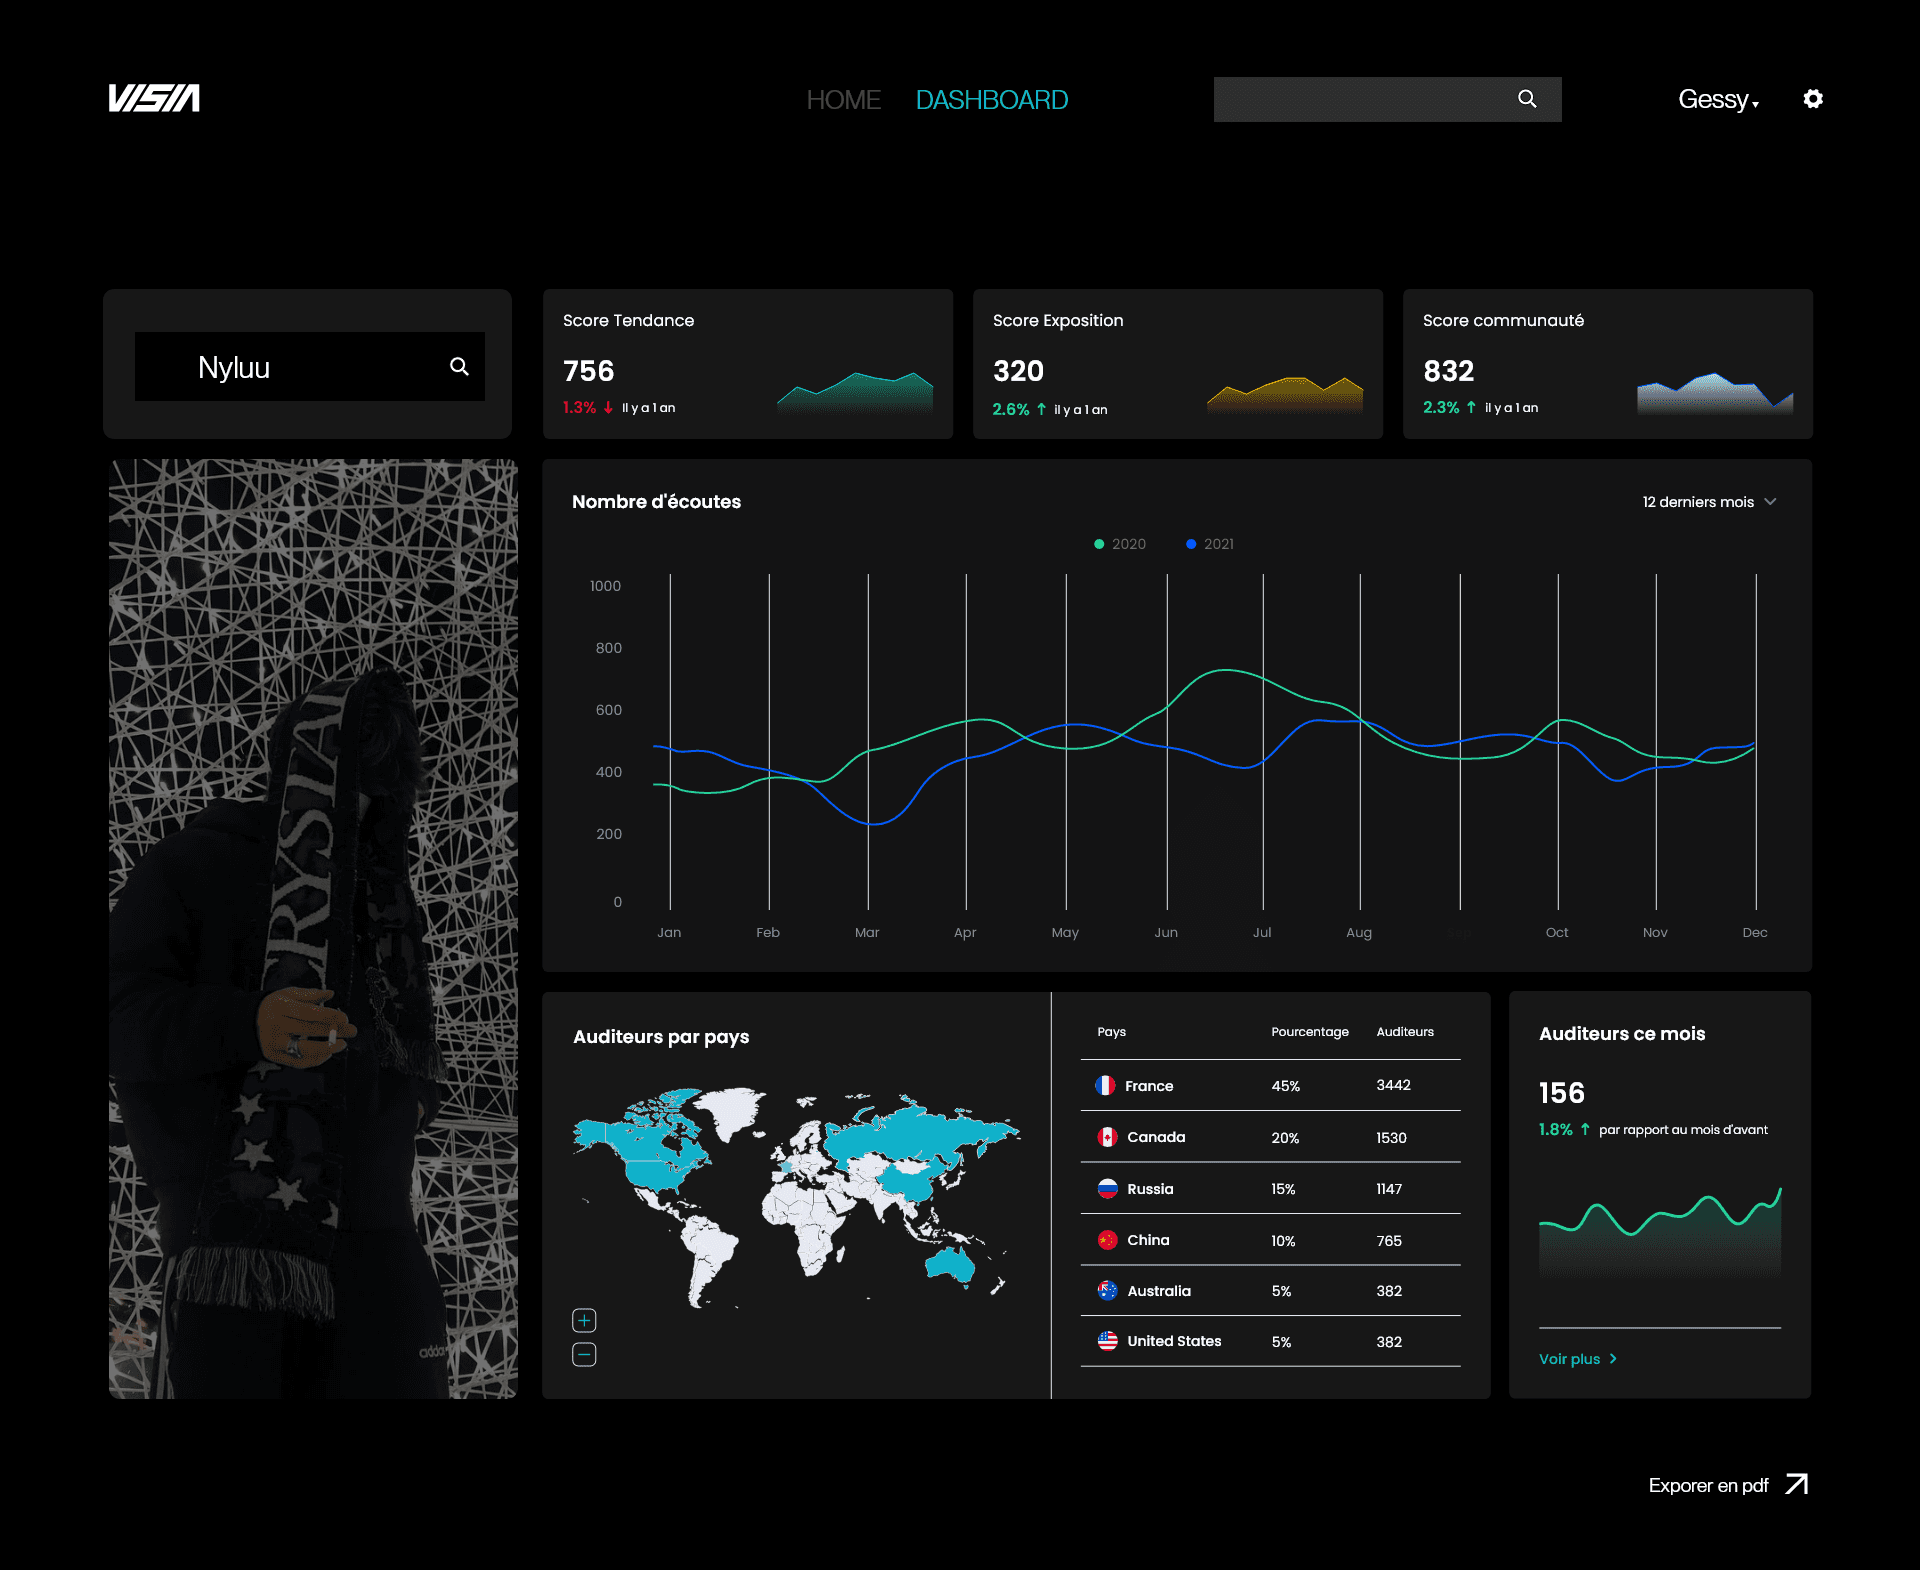Click the VISIA logo
This screenshot has width=1920, height=1570.
coord(154,98)
